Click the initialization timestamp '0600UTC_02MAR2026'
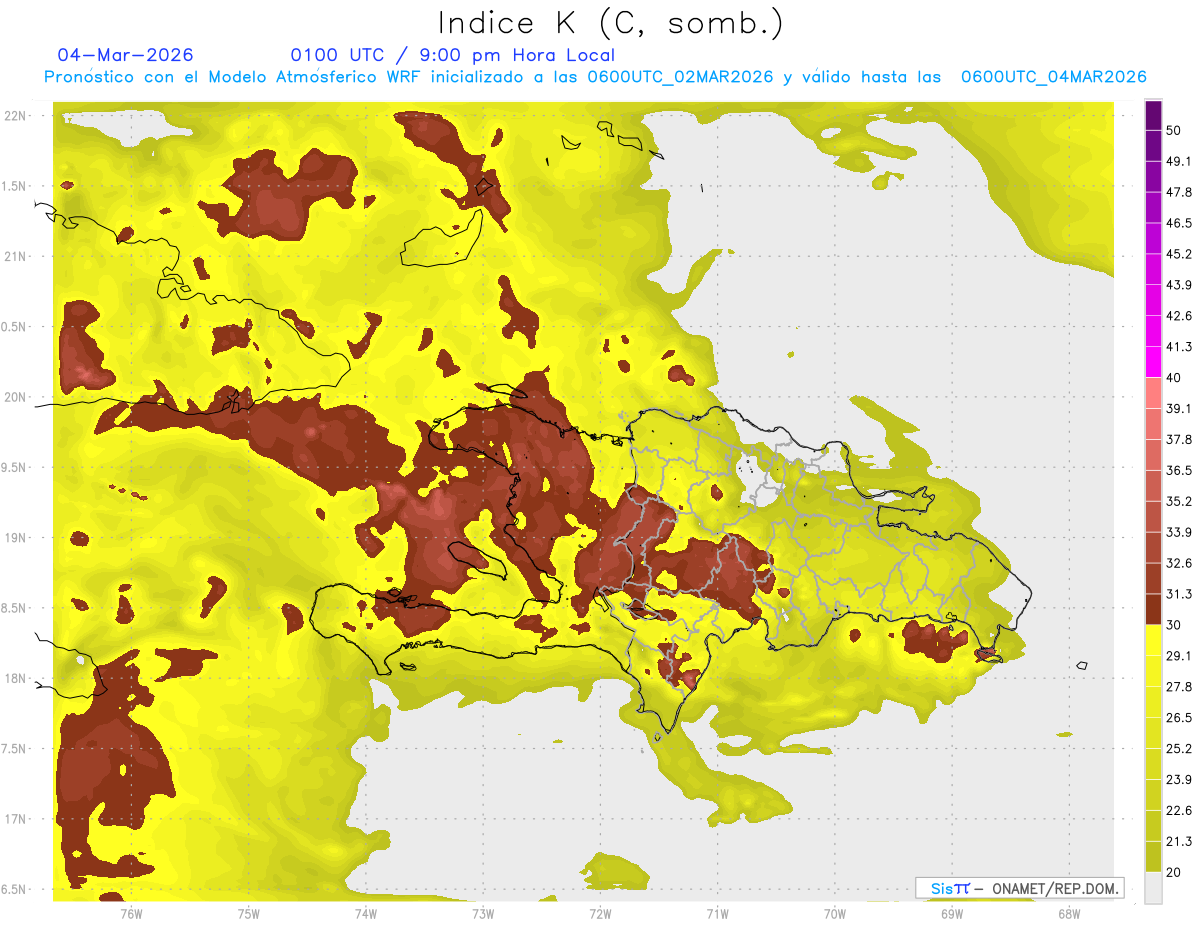 [x=680, y=77]
